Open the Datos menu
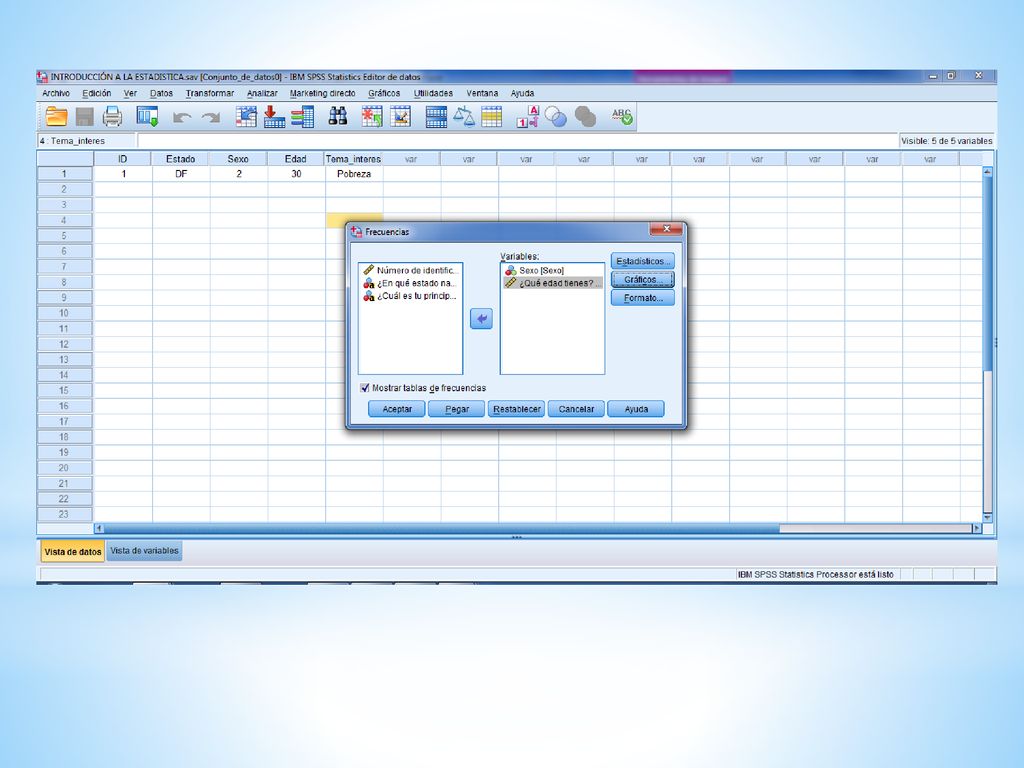 [161, 93]
